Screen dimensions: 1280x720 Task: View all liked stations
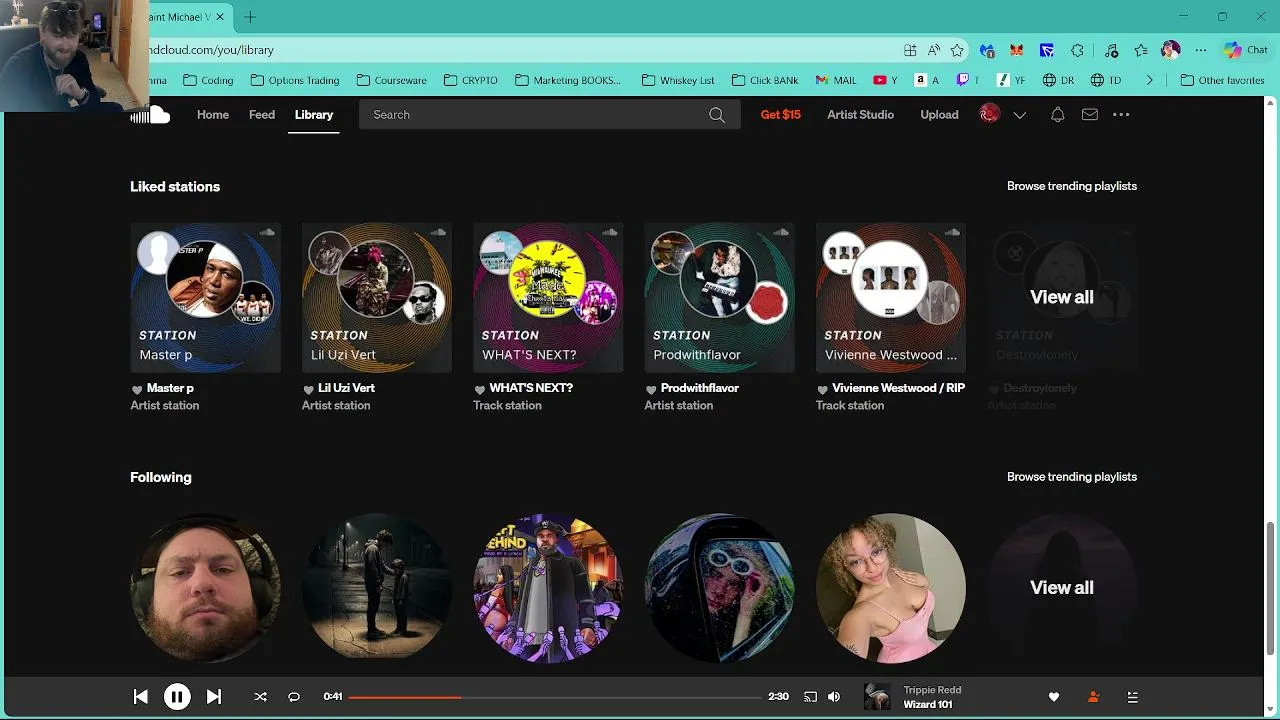point(1062,297)
